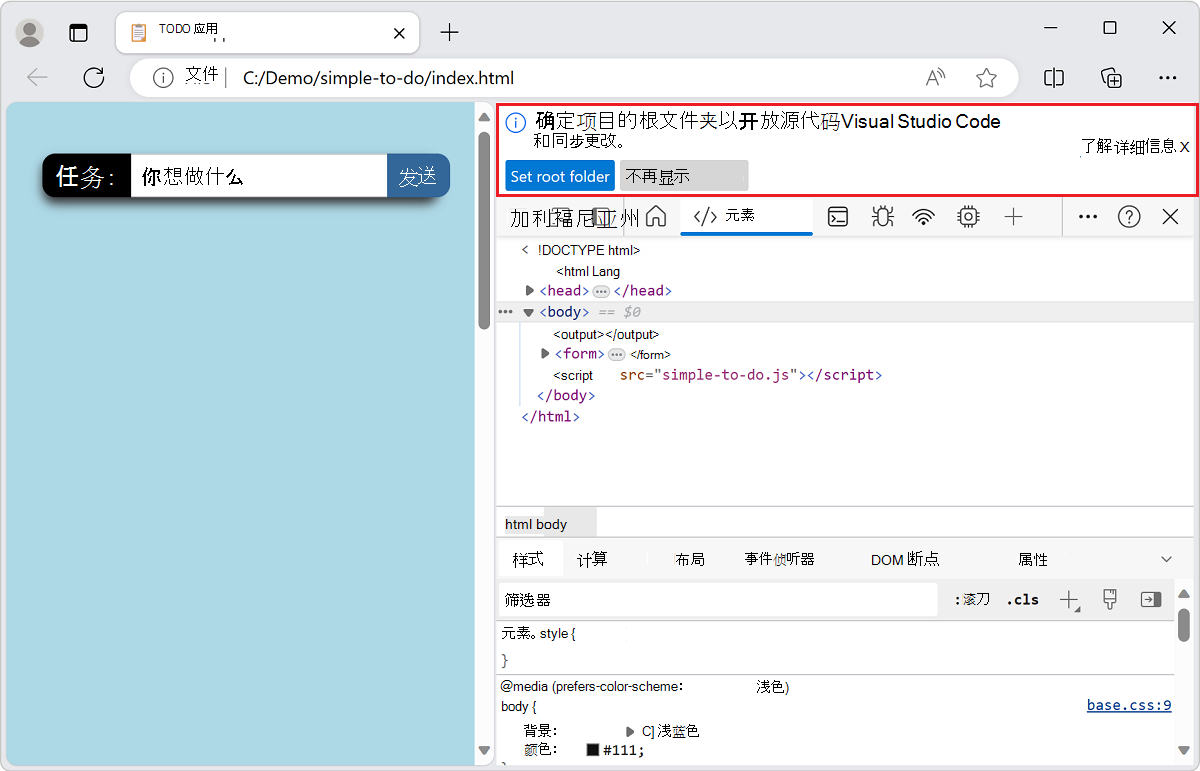Expand the <head> element in DOM tree
The image size is (1200, 771).
point(529,290)
